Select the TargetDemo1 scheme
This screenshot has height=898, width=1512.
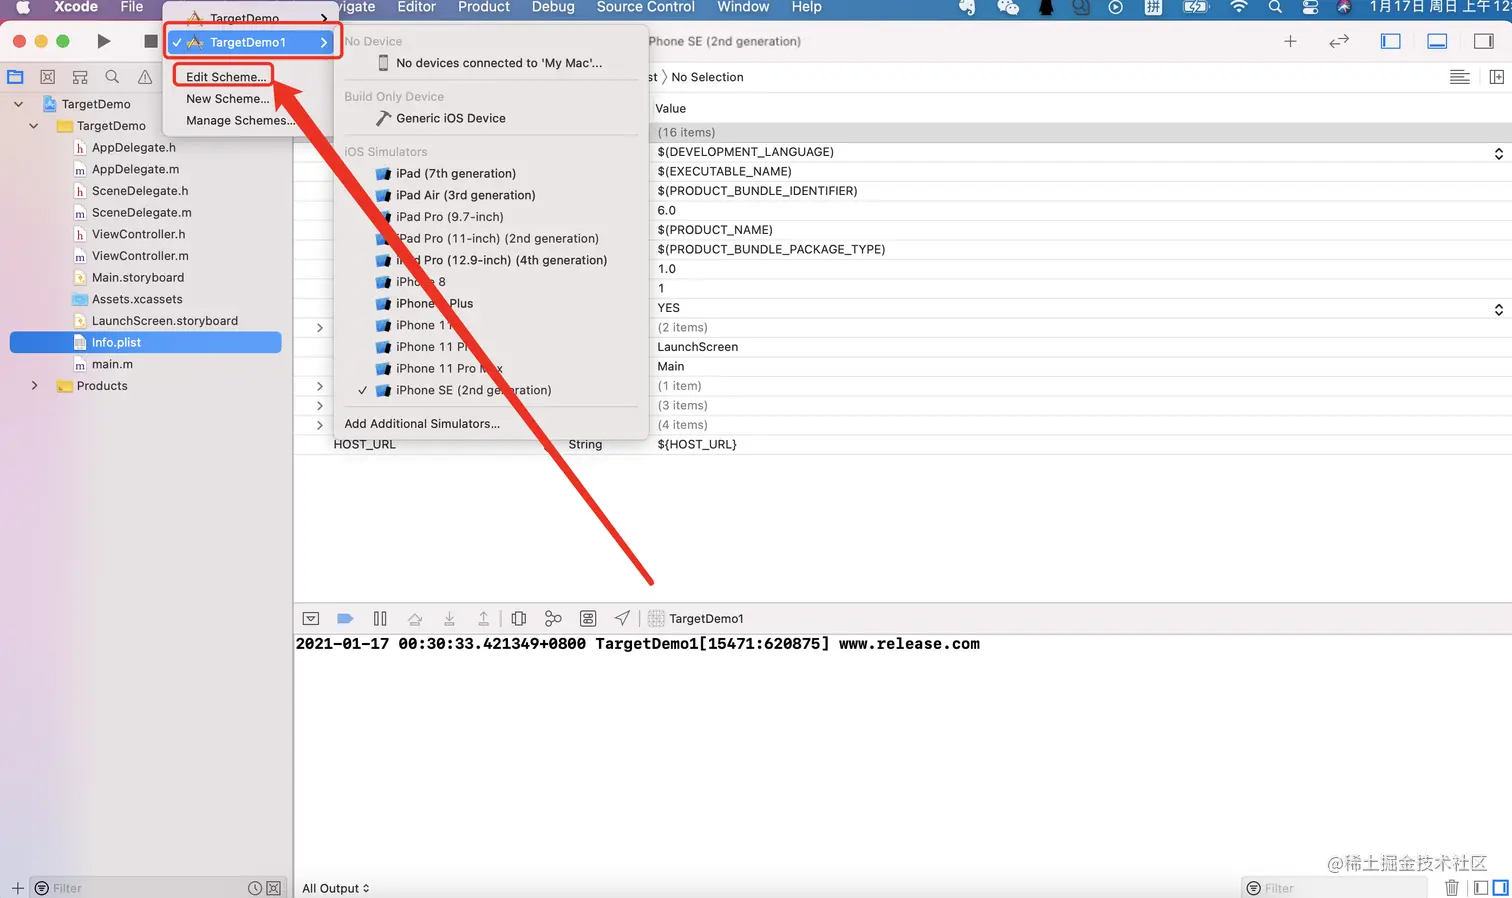[x=251, y=42]
